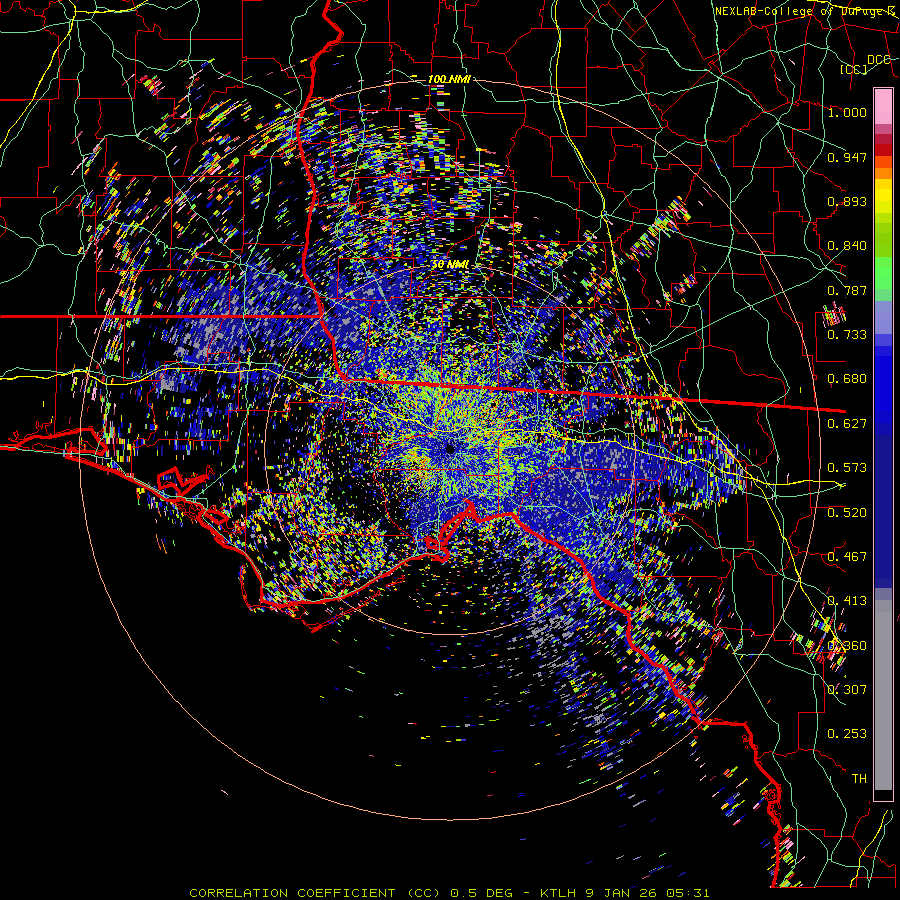The width and height of the screenshot is (900, 900).
Task: Pick the gray segment of the color bar
Action: pyautogui.click(x=883, y=695)
